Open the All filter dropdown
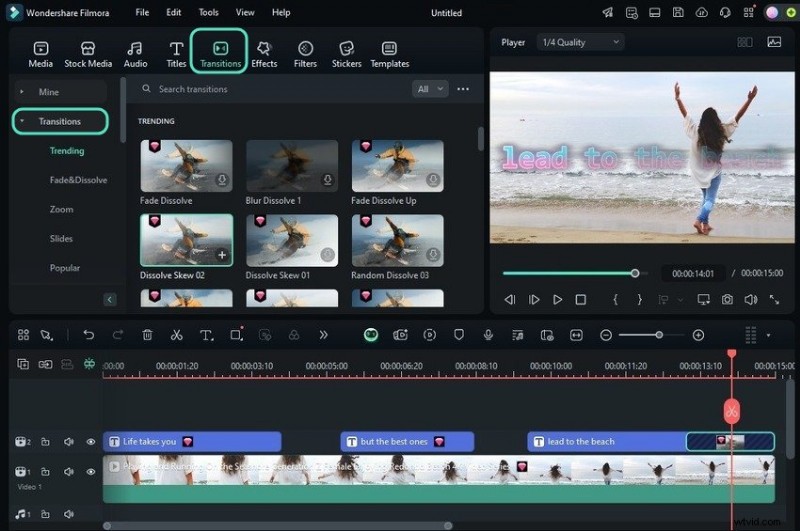800x531 pixels. pos(430,89)
